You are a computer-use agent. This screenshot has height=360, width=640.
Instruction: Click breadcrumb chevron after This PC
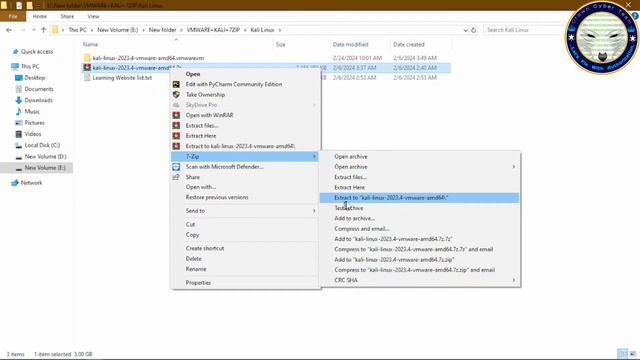tap(92, 30)
